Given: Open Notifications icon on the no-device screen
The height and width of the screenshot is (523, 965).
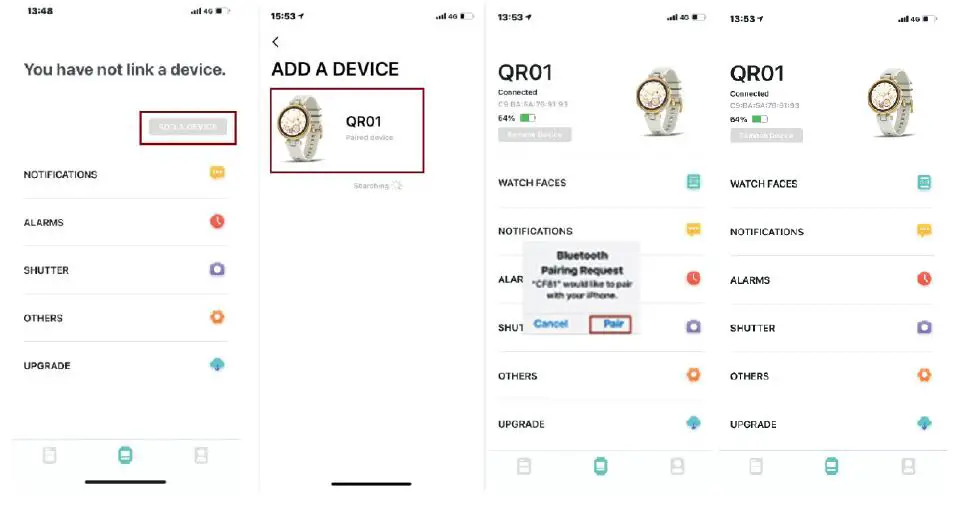Looking at the screenshot, I should tap(217, 173).
